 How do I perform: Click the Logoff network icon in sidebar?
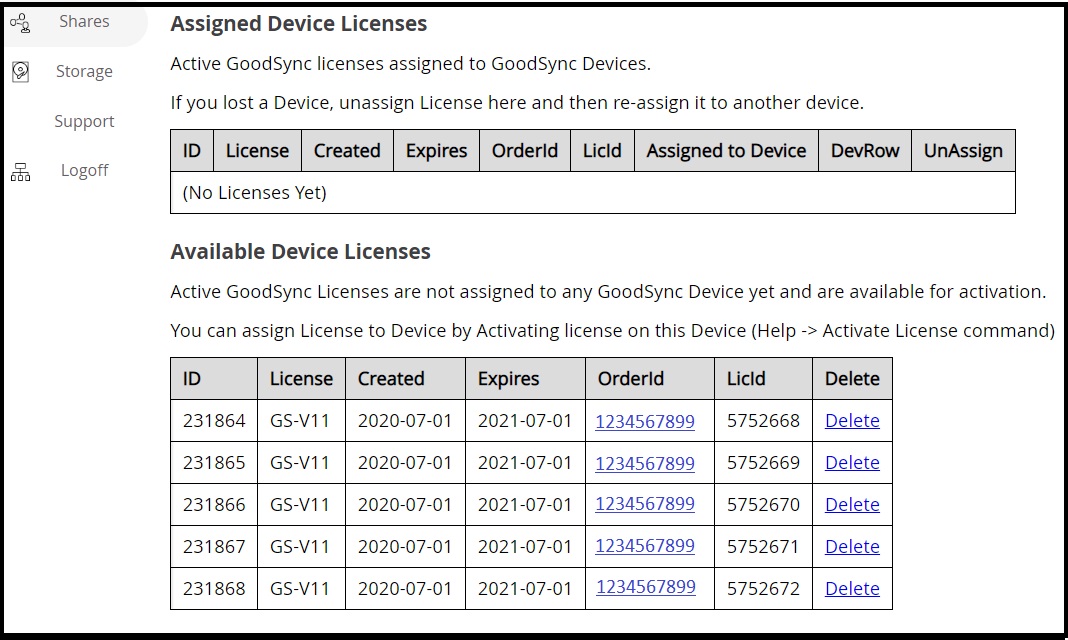[20, 172]
